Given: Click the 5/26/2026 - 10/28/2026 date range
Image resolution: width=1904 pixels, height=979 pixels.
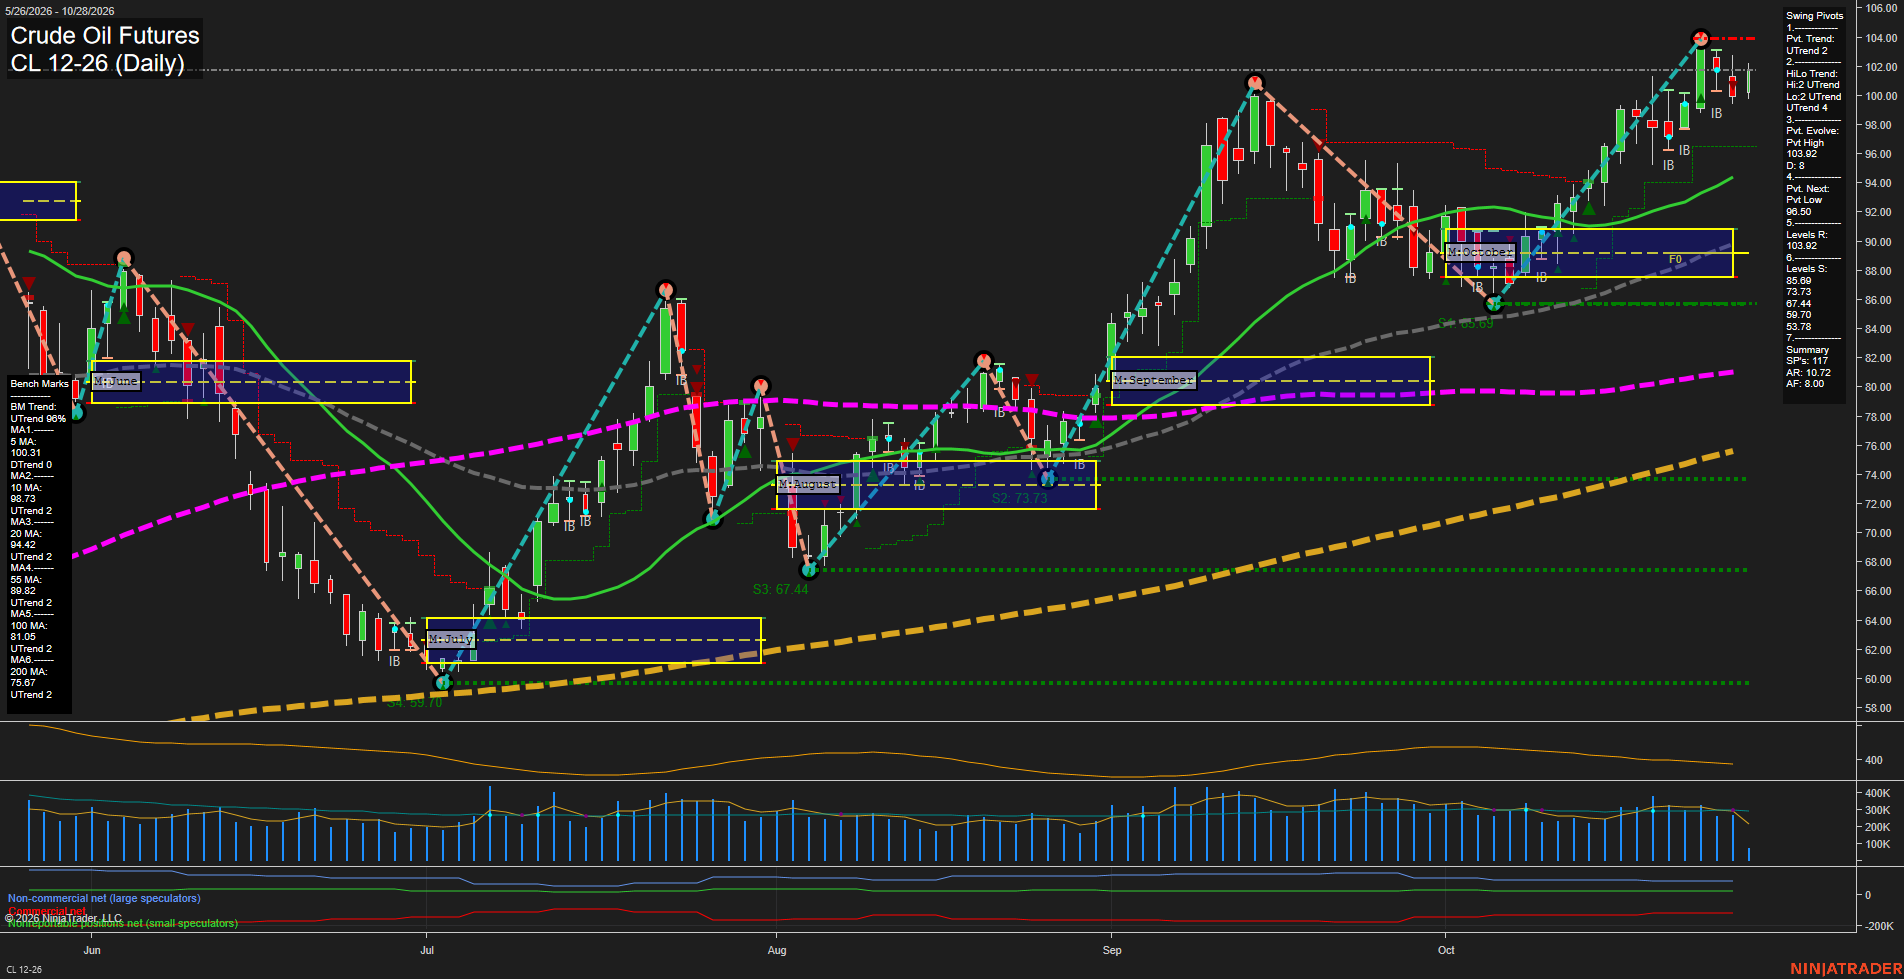Looking at the screenshot, I should point(60,11).
